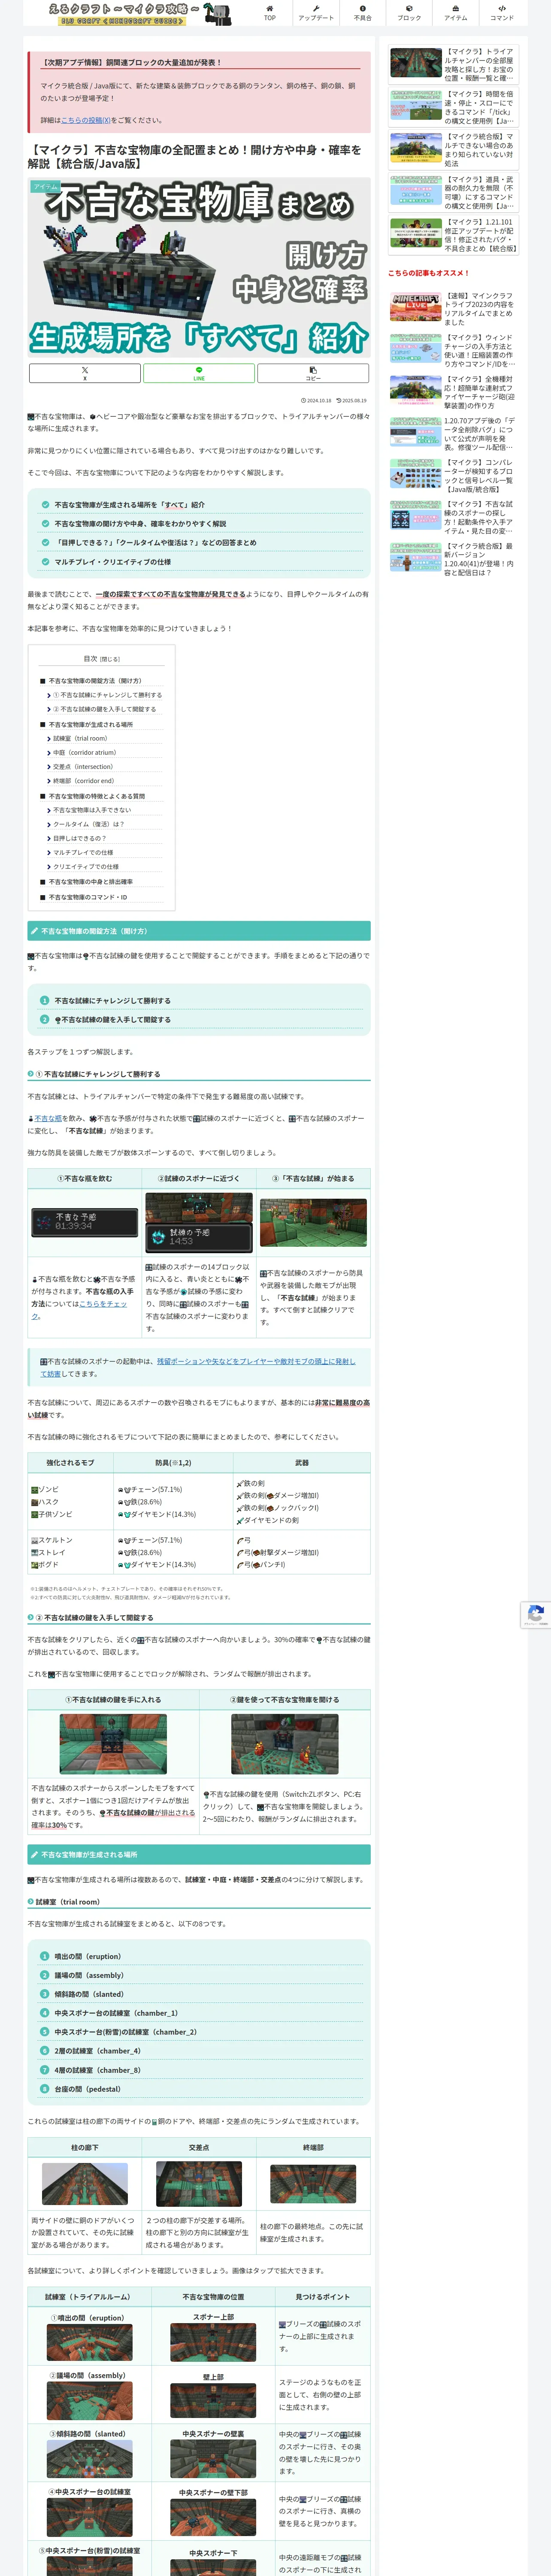Click thumbnail for ②鍵を使って不吉な宝物庫を開ける
The image size is (551, 2576).
coord(285,1743)
